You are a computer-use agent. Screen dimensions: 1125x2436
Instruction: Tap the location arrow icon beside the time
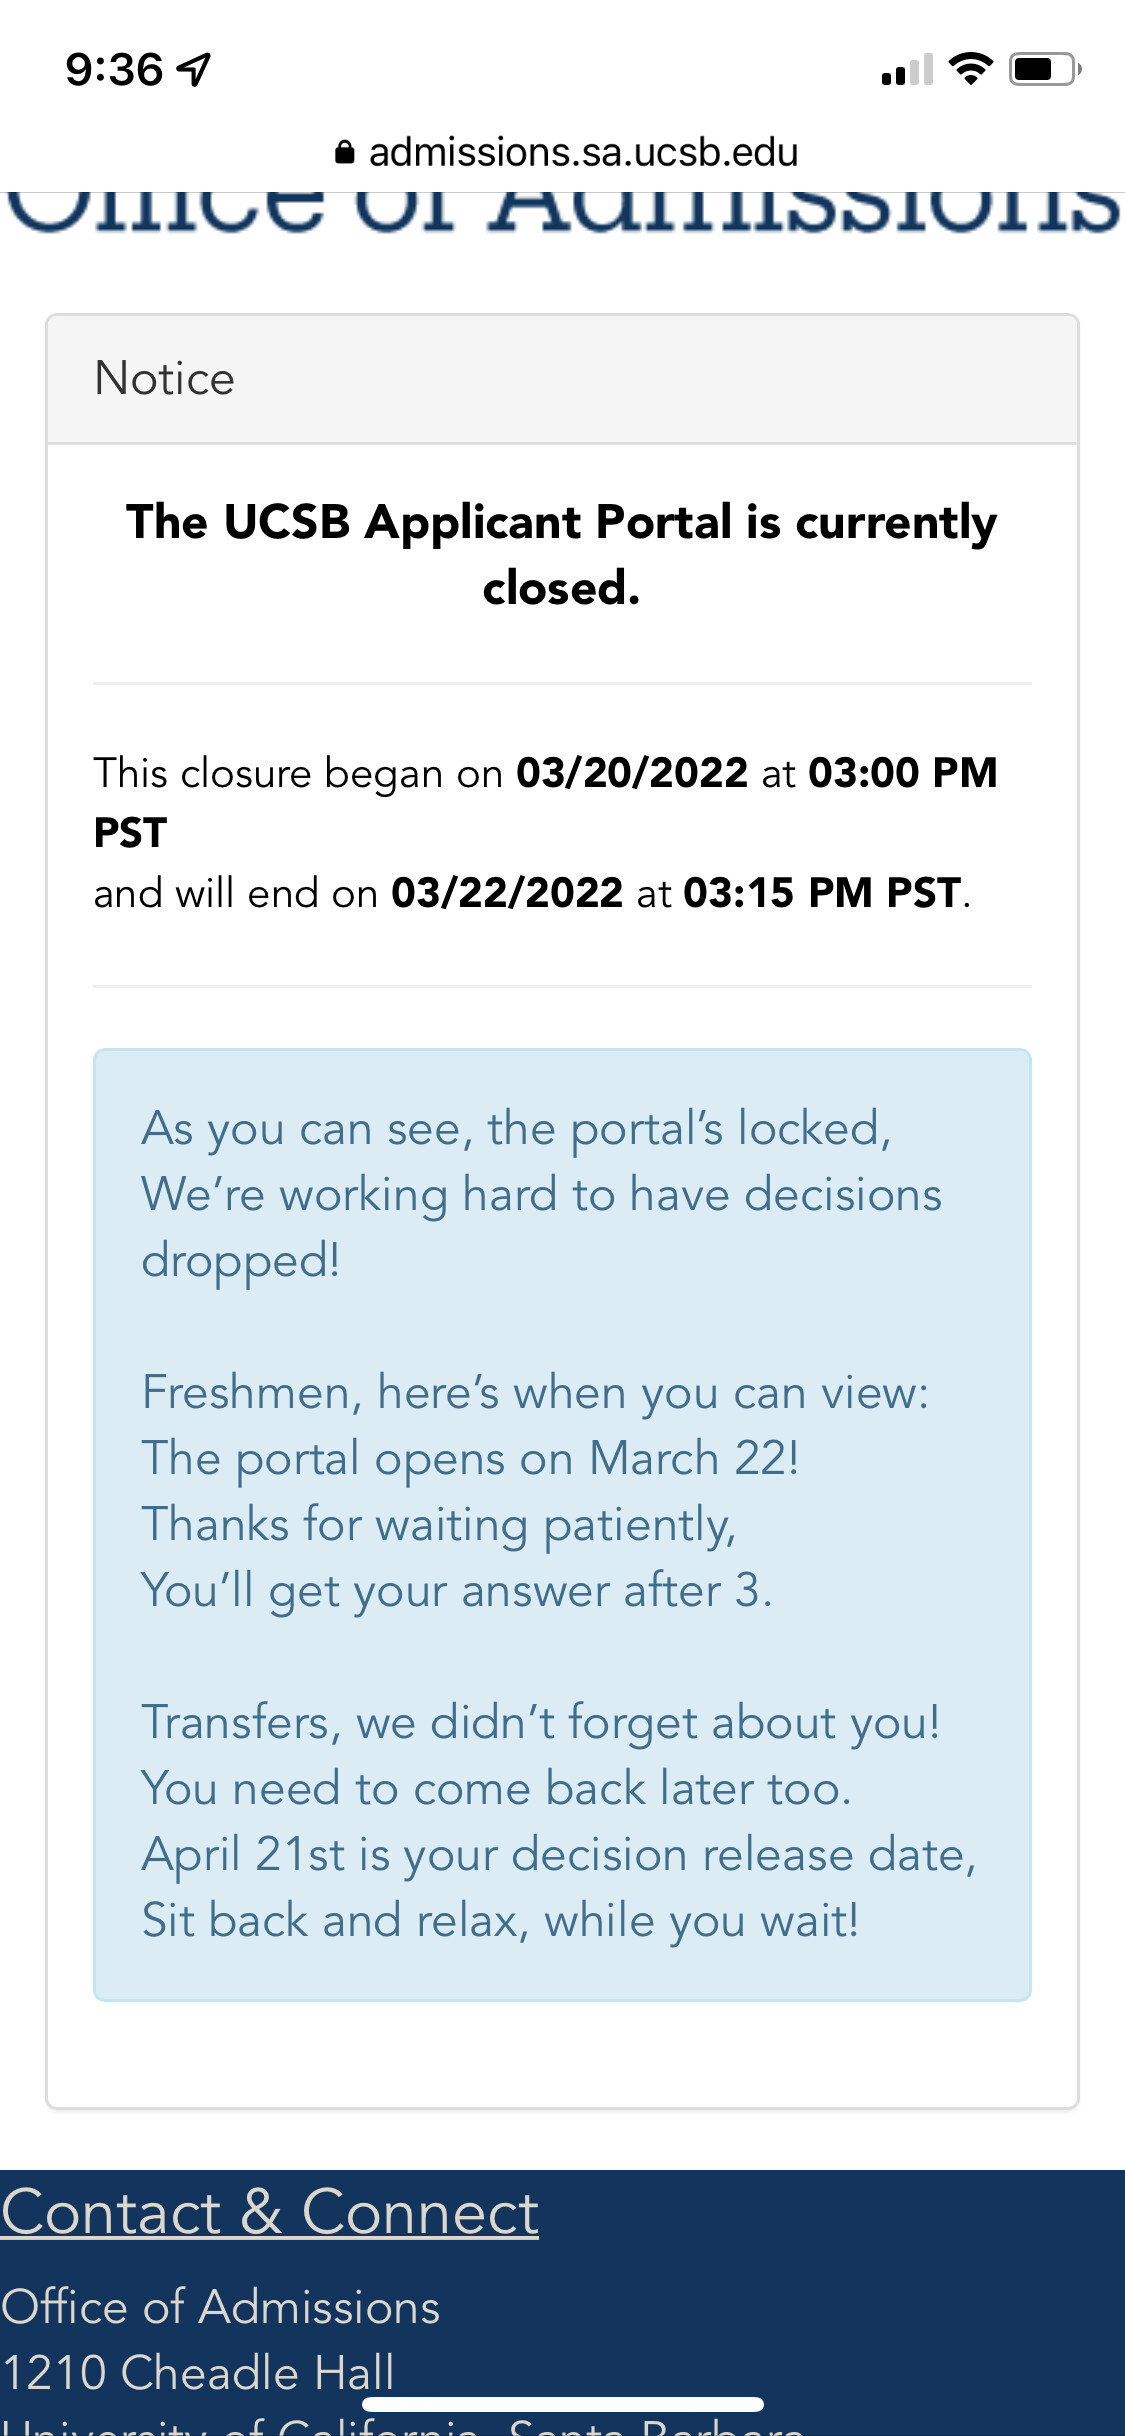pyautogui.click(x=193, y=70)
